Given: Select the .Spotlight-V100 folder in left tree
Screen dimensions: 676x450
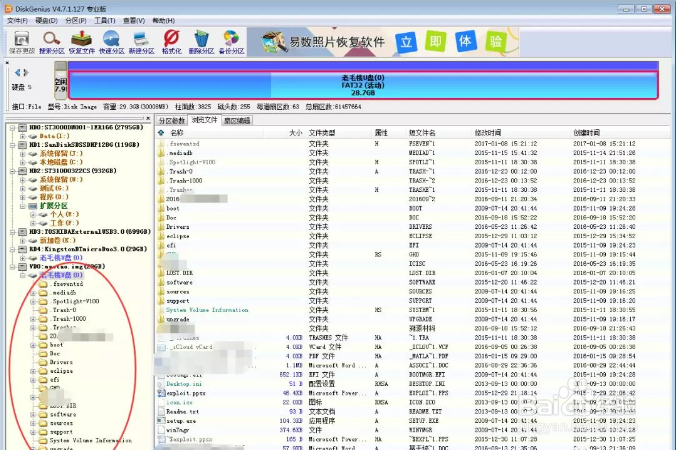Looking at the screenshot, I should 75,301.
